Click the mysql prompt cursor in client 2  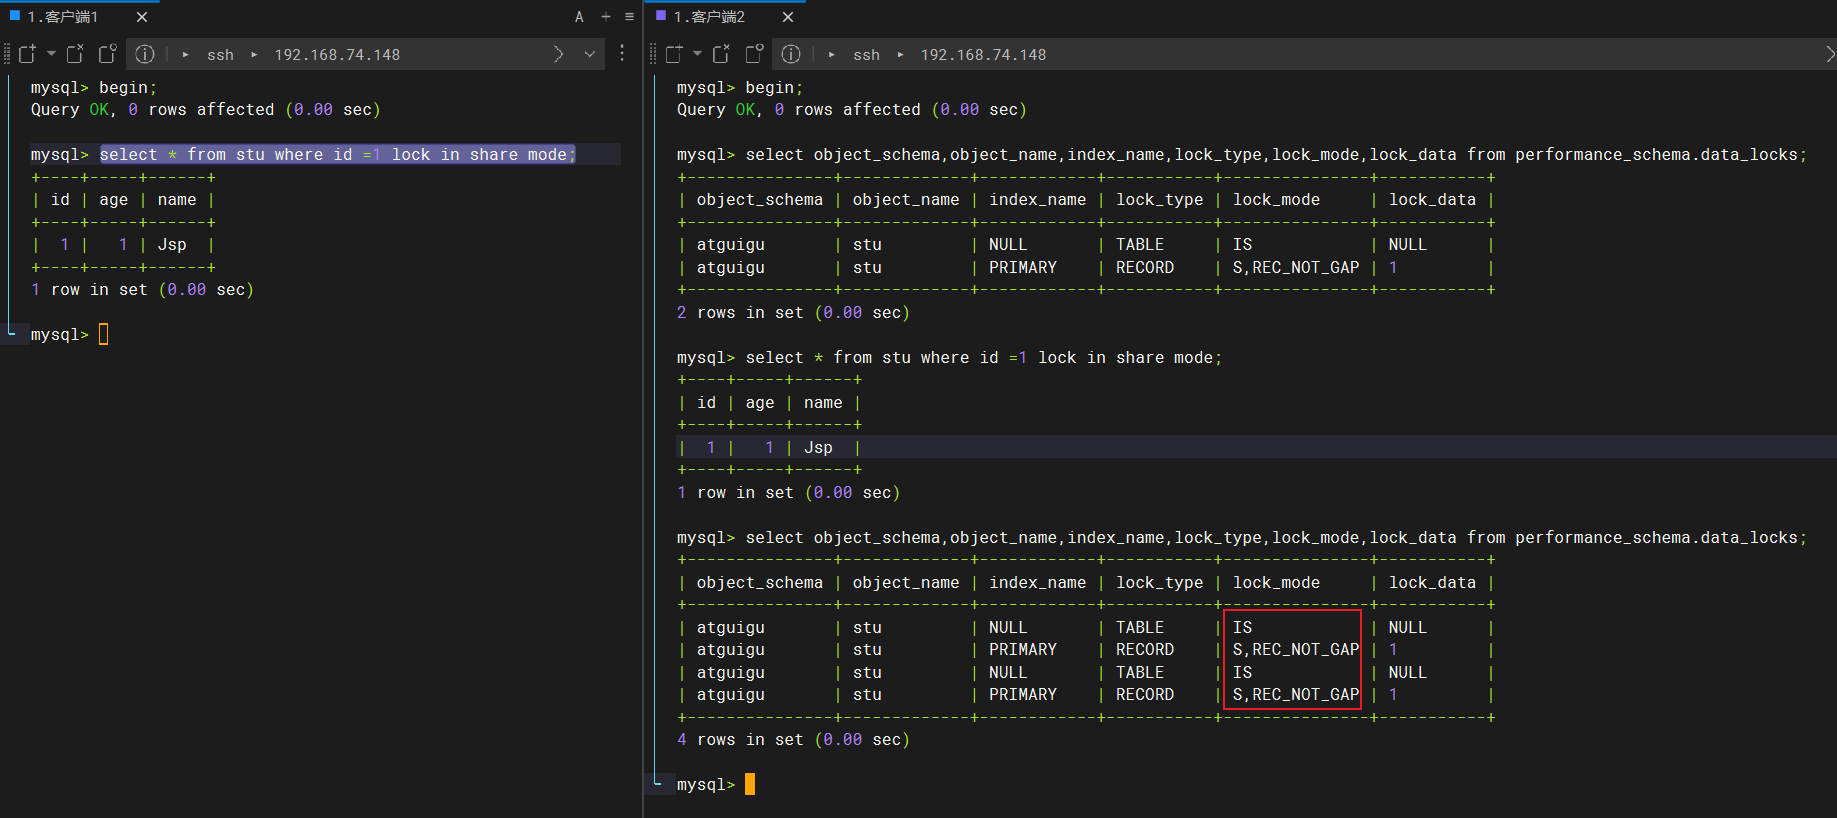point(750,784)
